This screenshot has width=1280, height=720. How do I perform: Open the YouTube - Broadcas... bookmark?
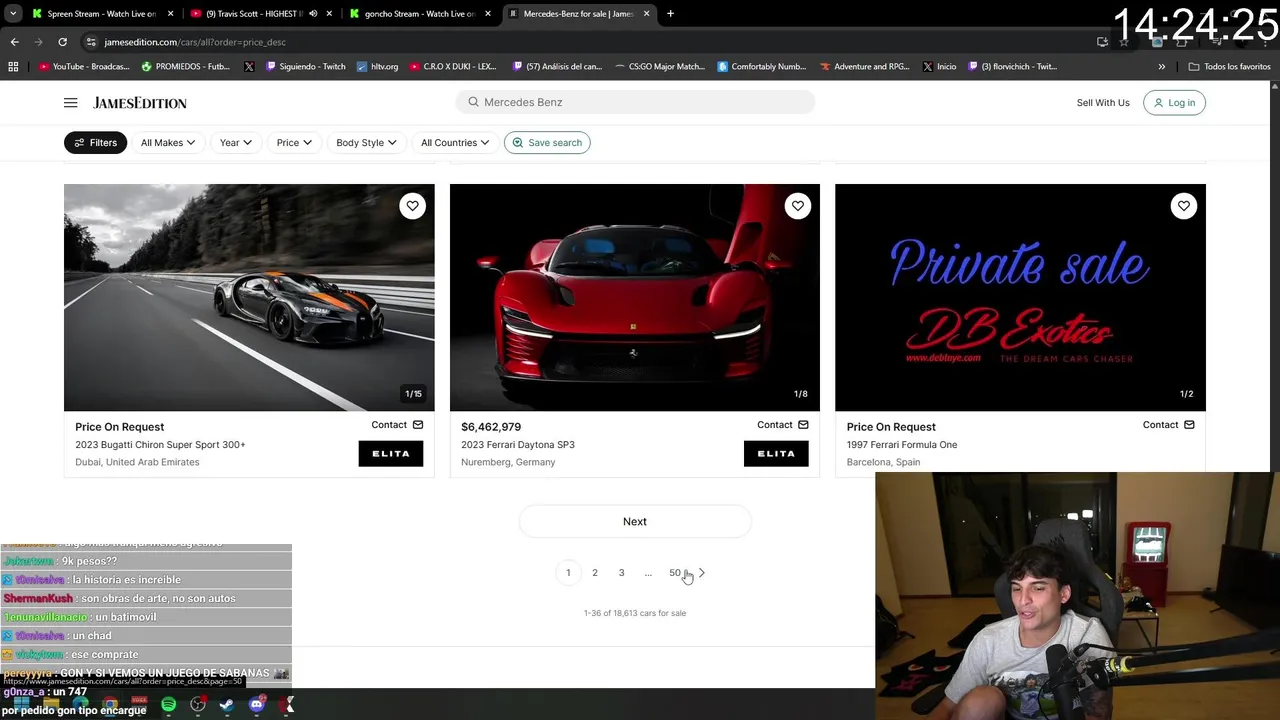coord(84,67)
